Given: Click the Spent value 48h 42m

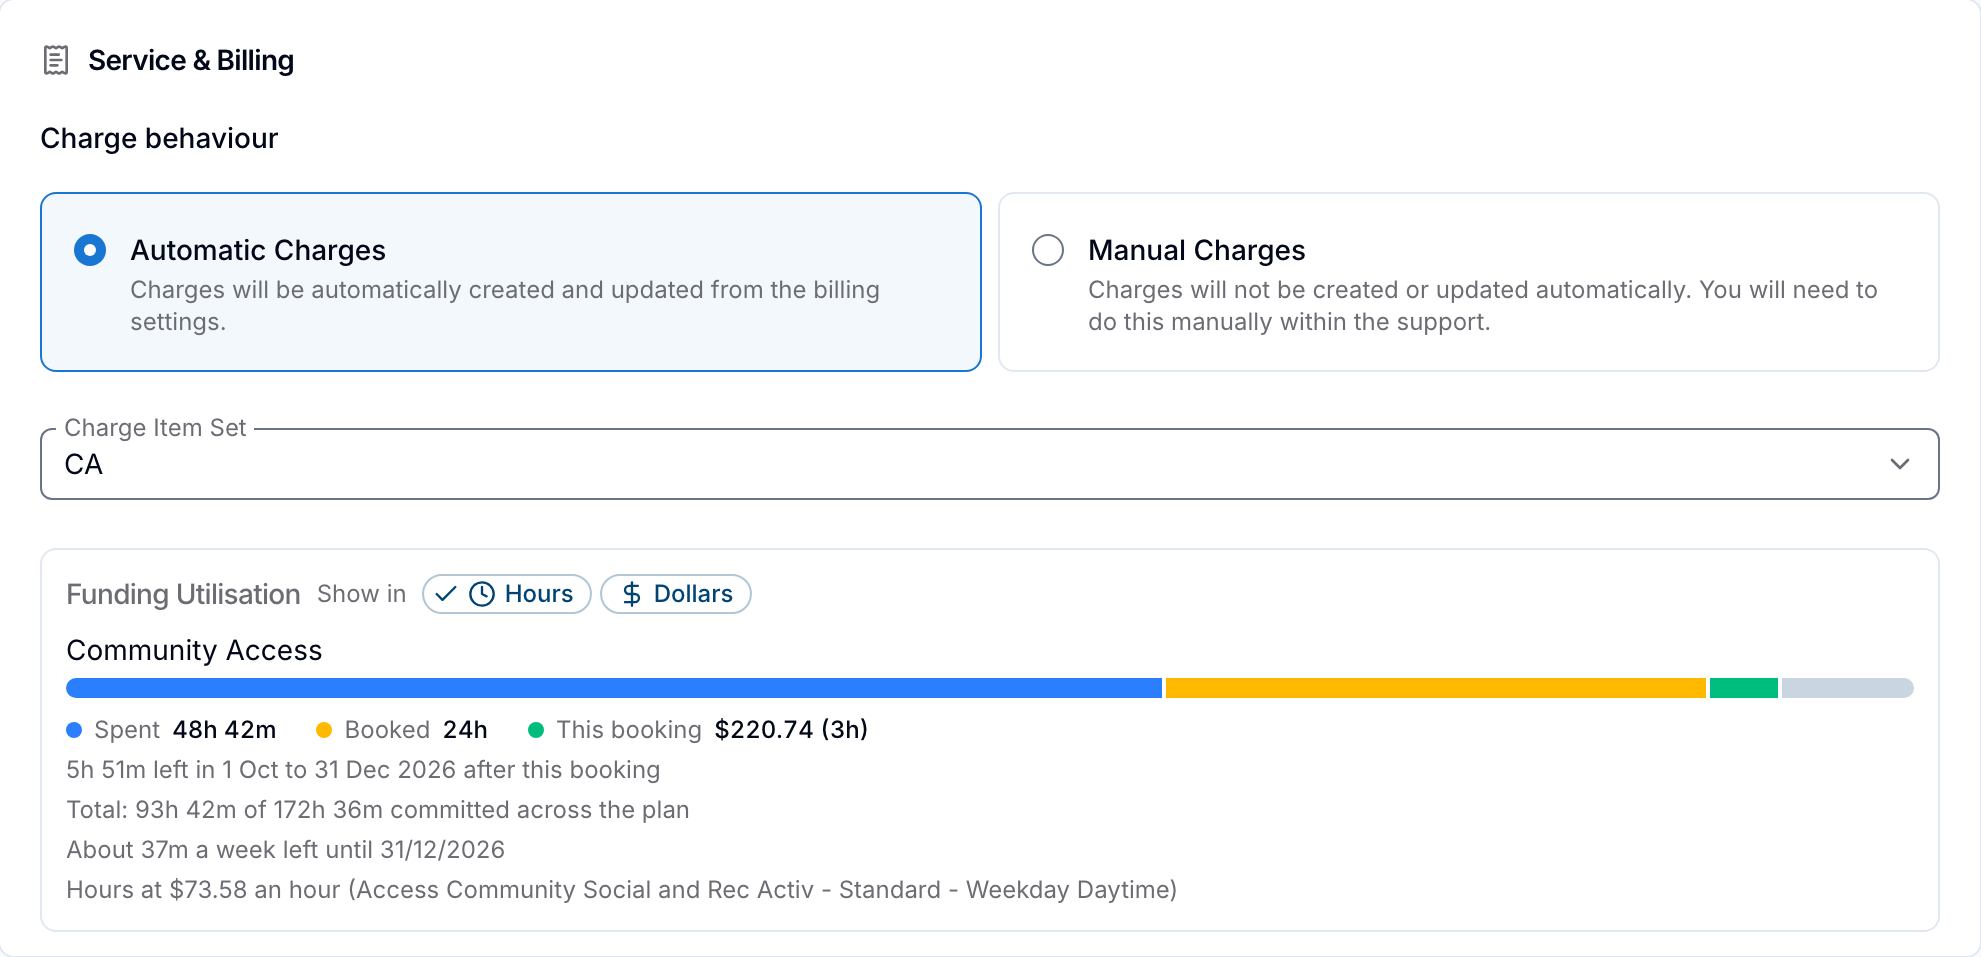Looking at the screenshot, I should click(224, 730).
